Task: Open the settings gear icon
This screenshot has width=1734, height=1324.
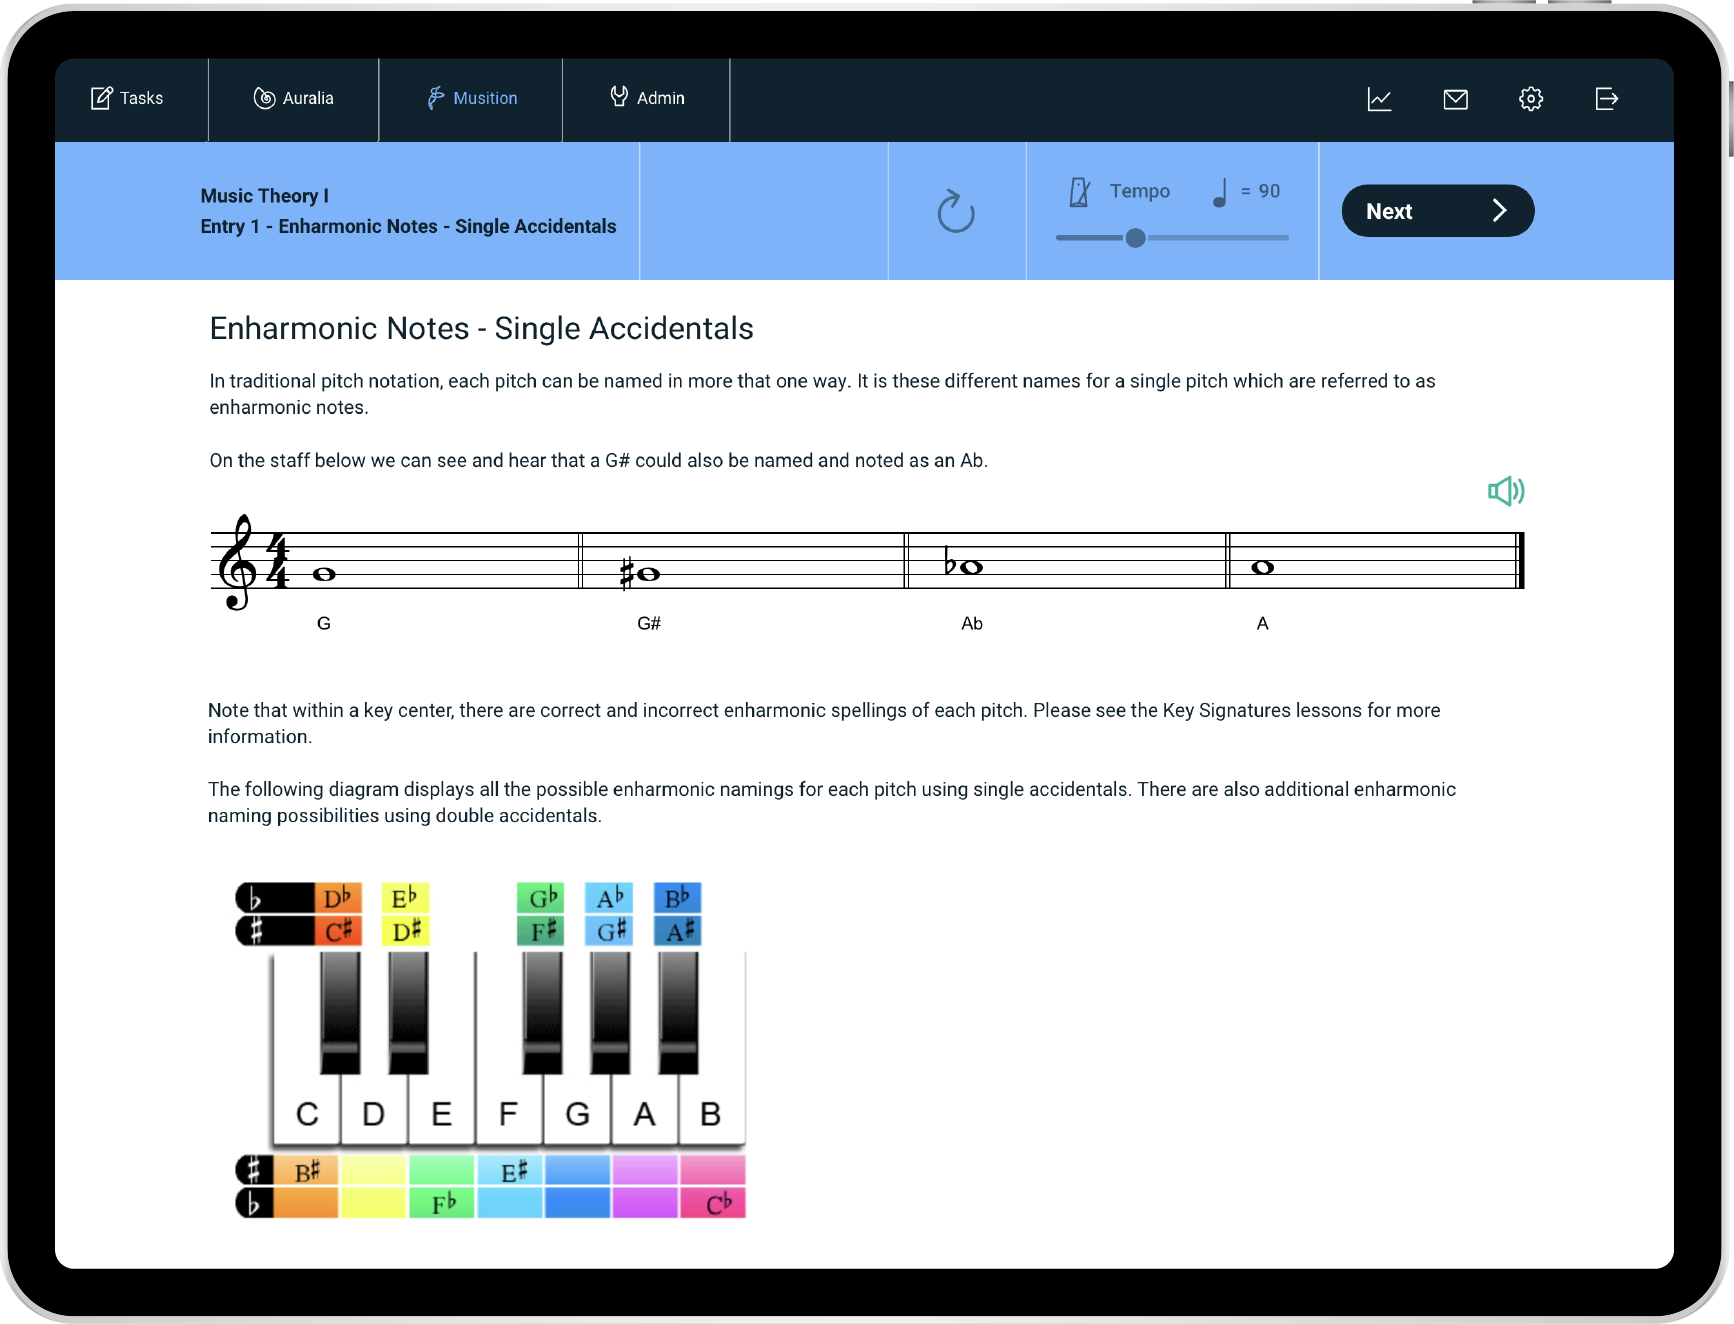Action: [1530, 99]
